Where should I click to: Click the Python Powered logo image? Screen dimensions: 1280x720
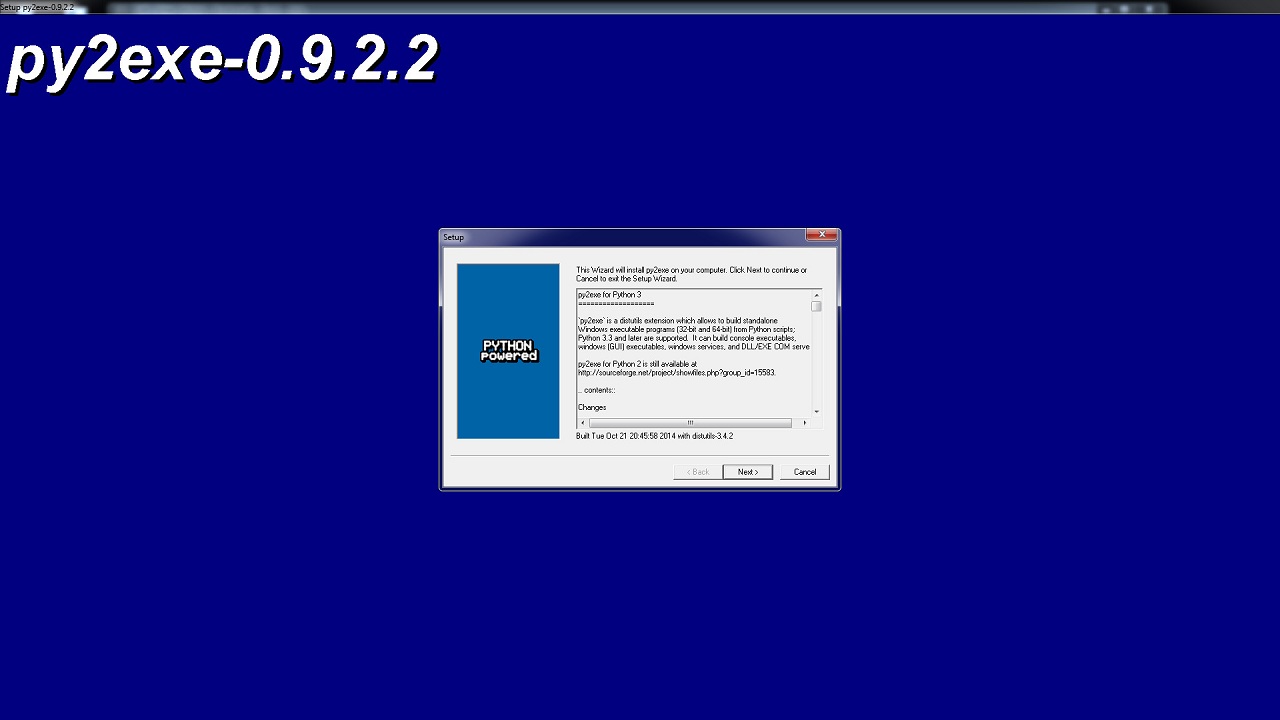(508, 351)
